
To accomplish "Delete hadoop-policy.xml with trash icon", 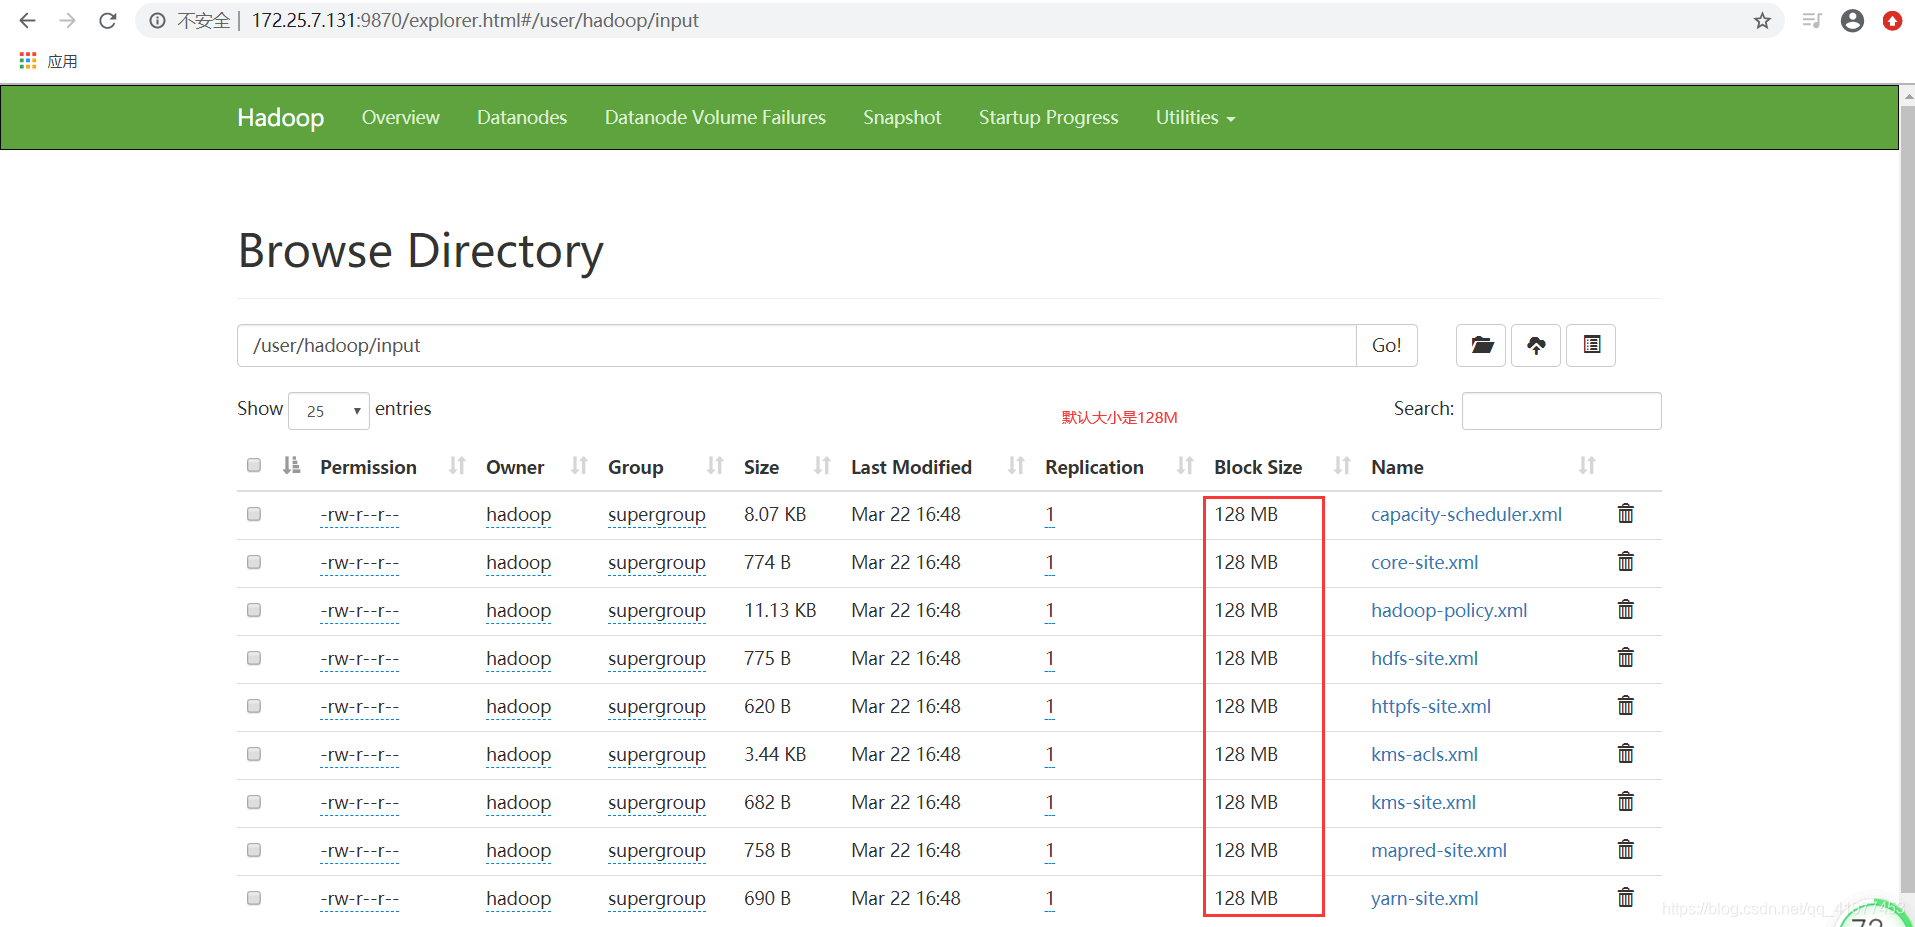I will pos(1626,609).
